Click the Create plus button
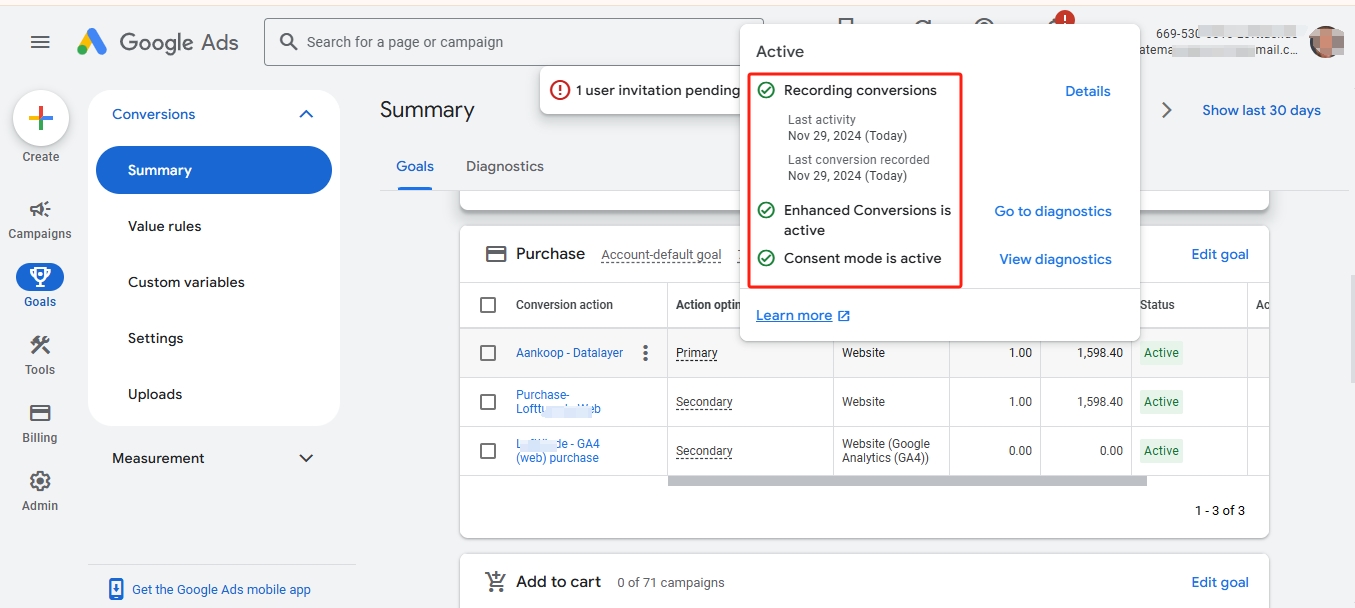This screenshot has height=608, width=1355. coord(40,118)
